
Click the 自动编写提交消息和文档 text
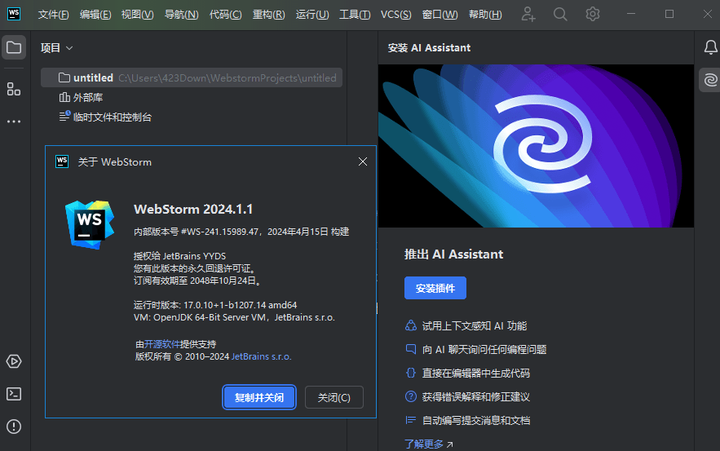476,420
